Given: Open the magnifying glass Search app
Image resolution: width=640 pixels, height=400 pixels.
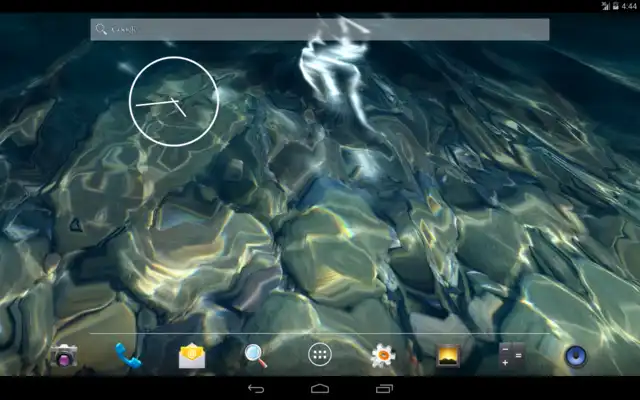Looking at the screenshot, I should (256, 356).
